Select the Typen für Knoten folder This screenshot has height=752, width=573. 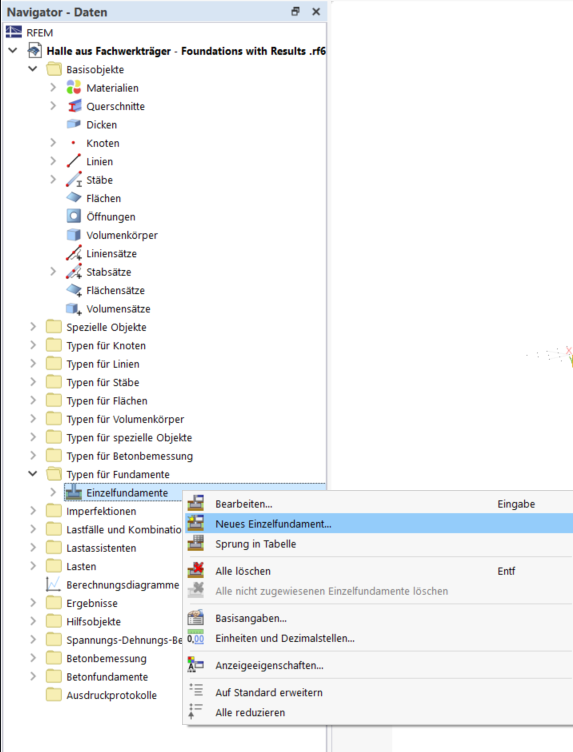(x=106, y=345)
